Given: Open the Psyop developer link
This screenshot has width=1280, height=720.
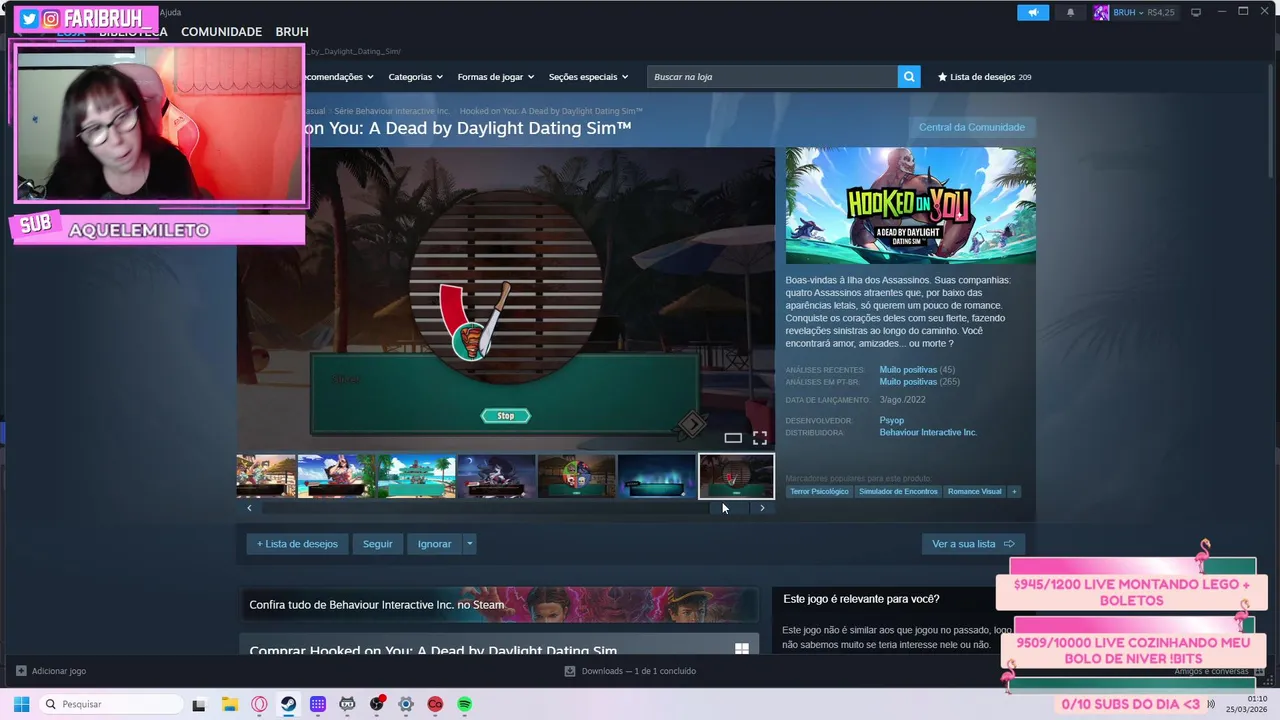Looking at the screenshot, I should 891,421.
